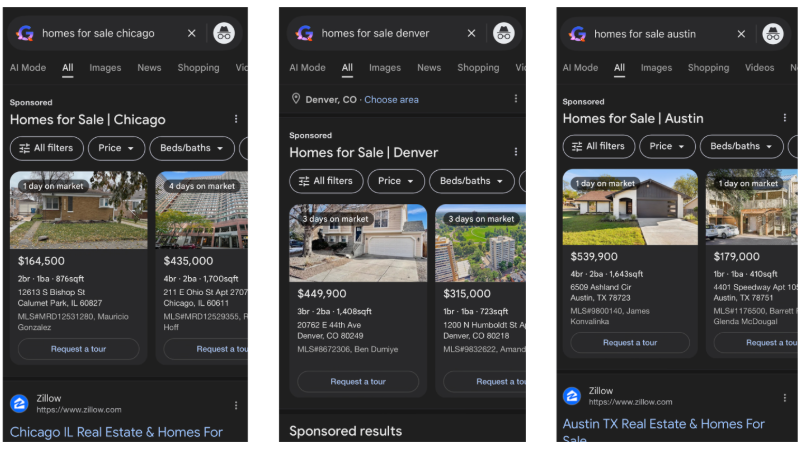Open more options beside Homes for Sale | Denver
Viewport: 803px width, 455px height.
point(515,152)
